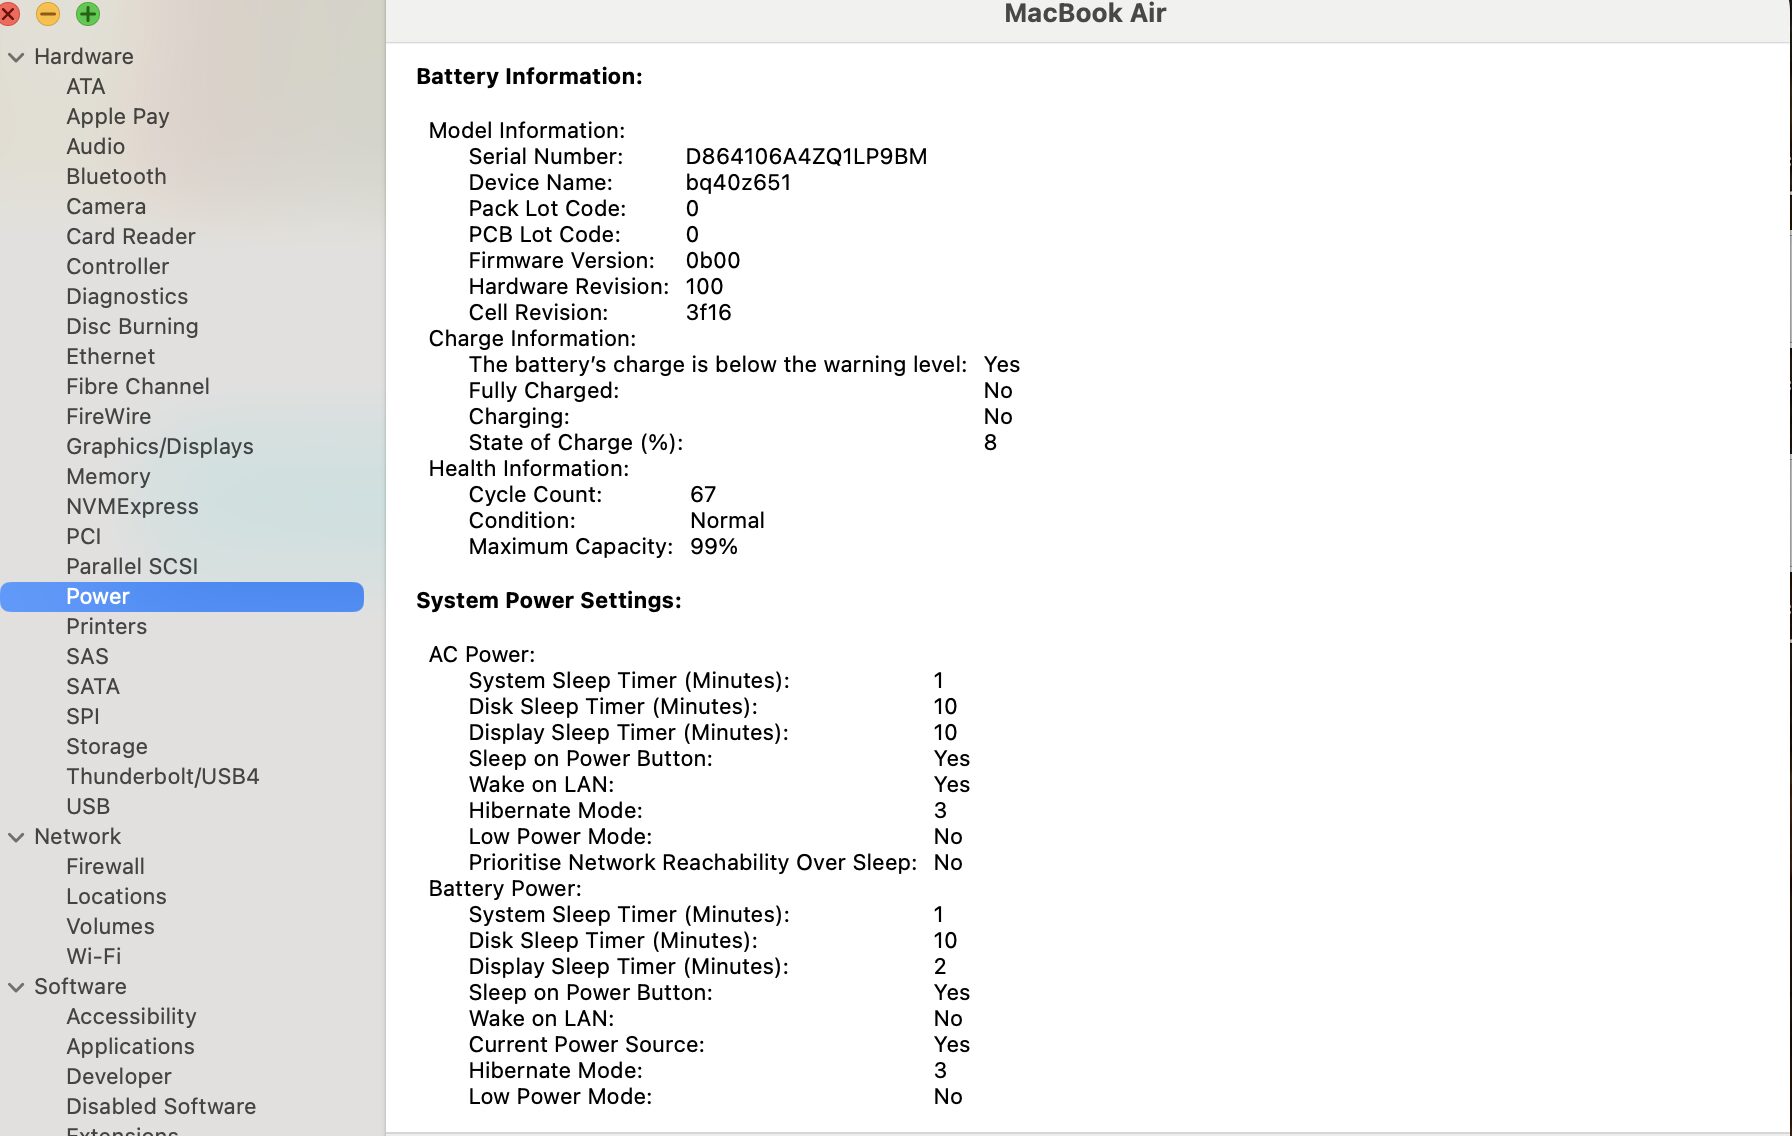Open the Graphics/Displays report

160,447
